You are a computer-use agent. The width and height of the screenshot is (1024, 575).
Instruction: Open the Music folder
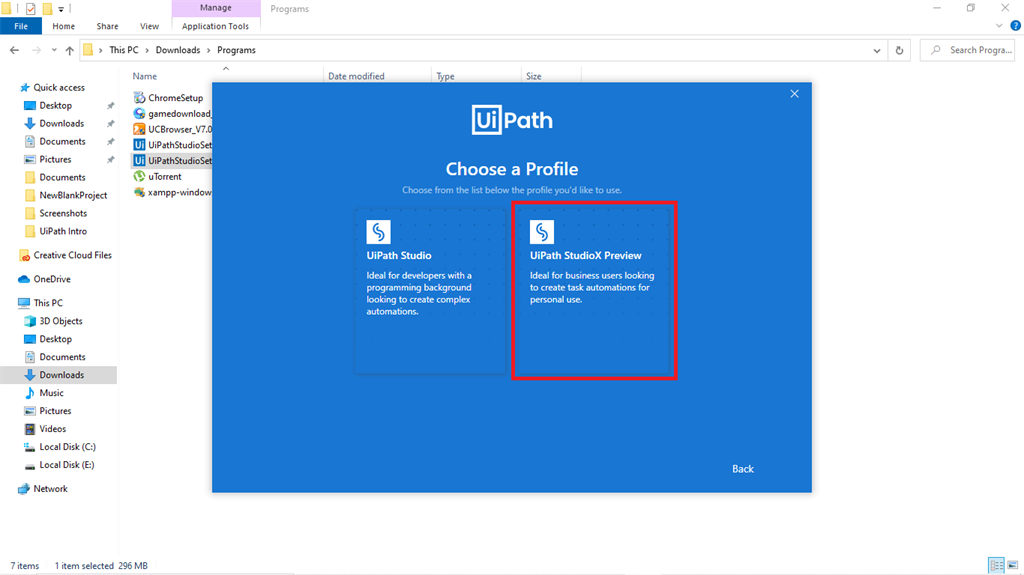51,393
